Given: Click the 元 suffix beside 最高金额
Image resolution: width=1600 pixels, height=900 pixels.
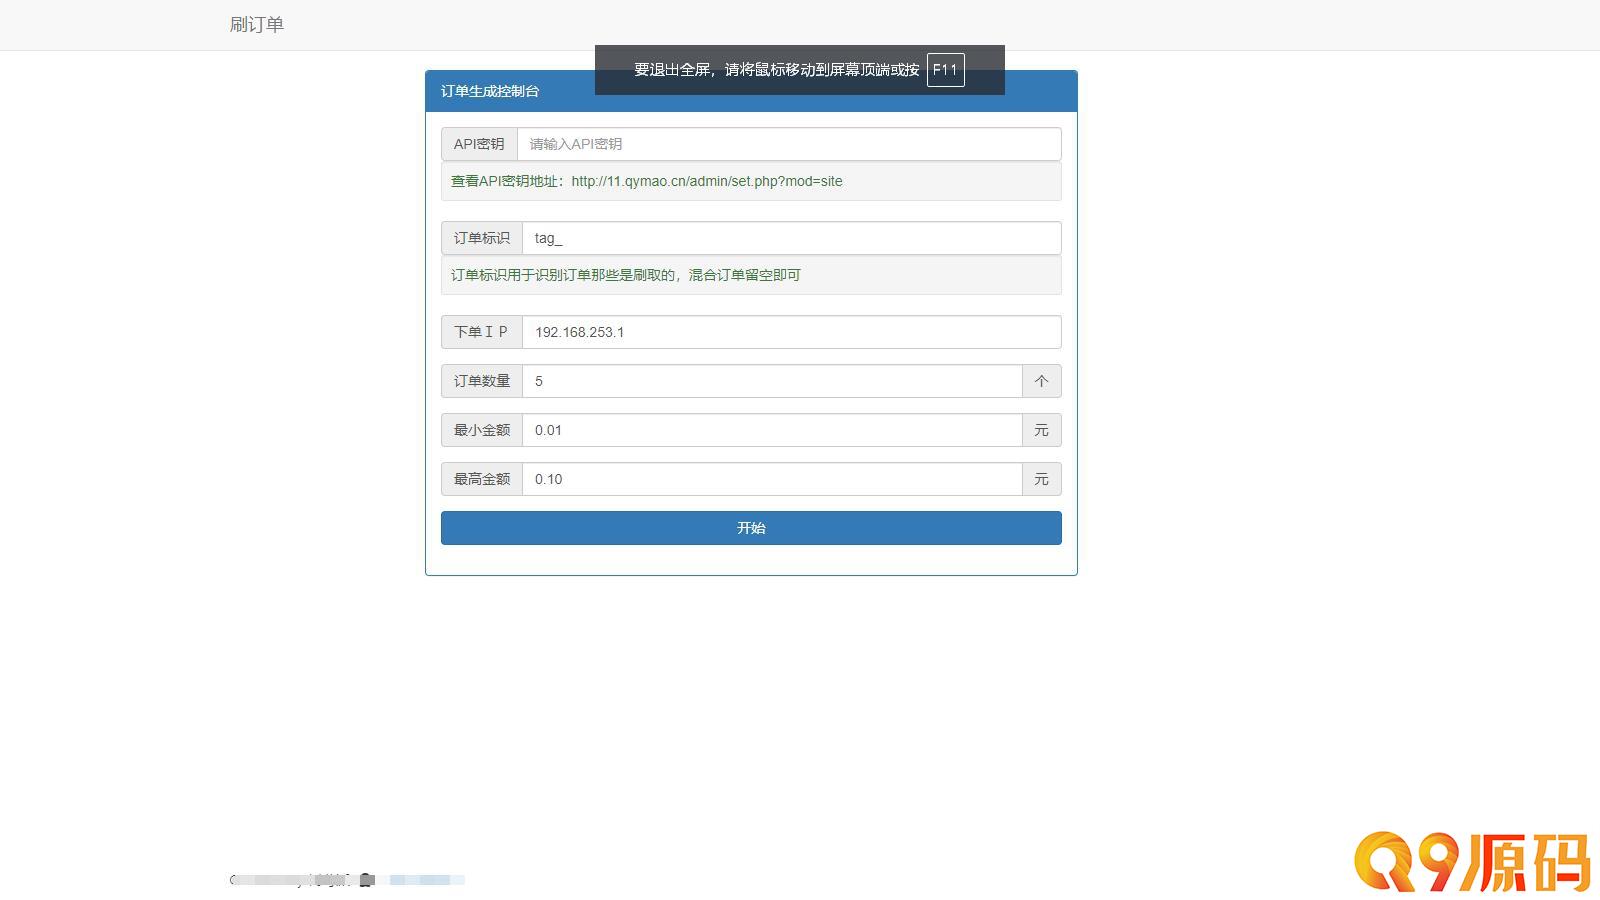Looking at the screenshot, I should [1042, 479].
